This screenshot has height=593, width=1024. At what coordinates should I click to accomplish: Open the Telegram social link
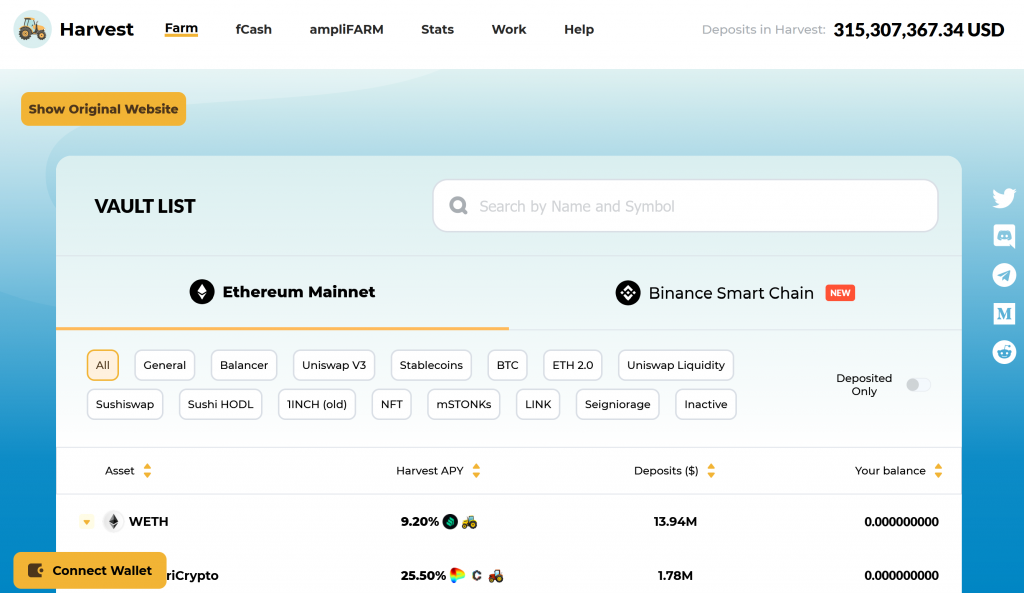click(1004, 275)
